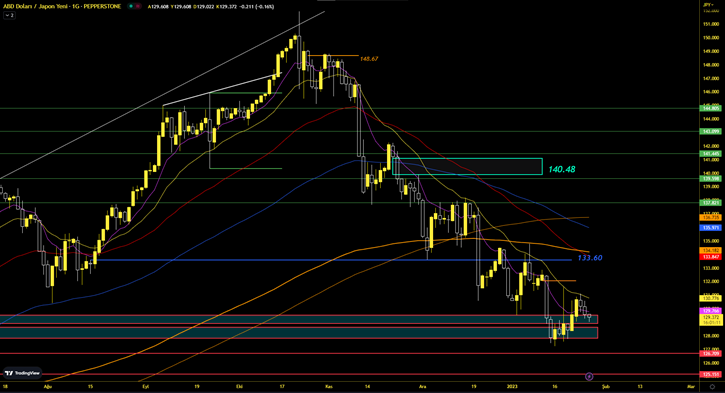This screenshot has width=725, height=393.
Task: Select the orange 148.67 level label
Action: (x=369, y=59)
